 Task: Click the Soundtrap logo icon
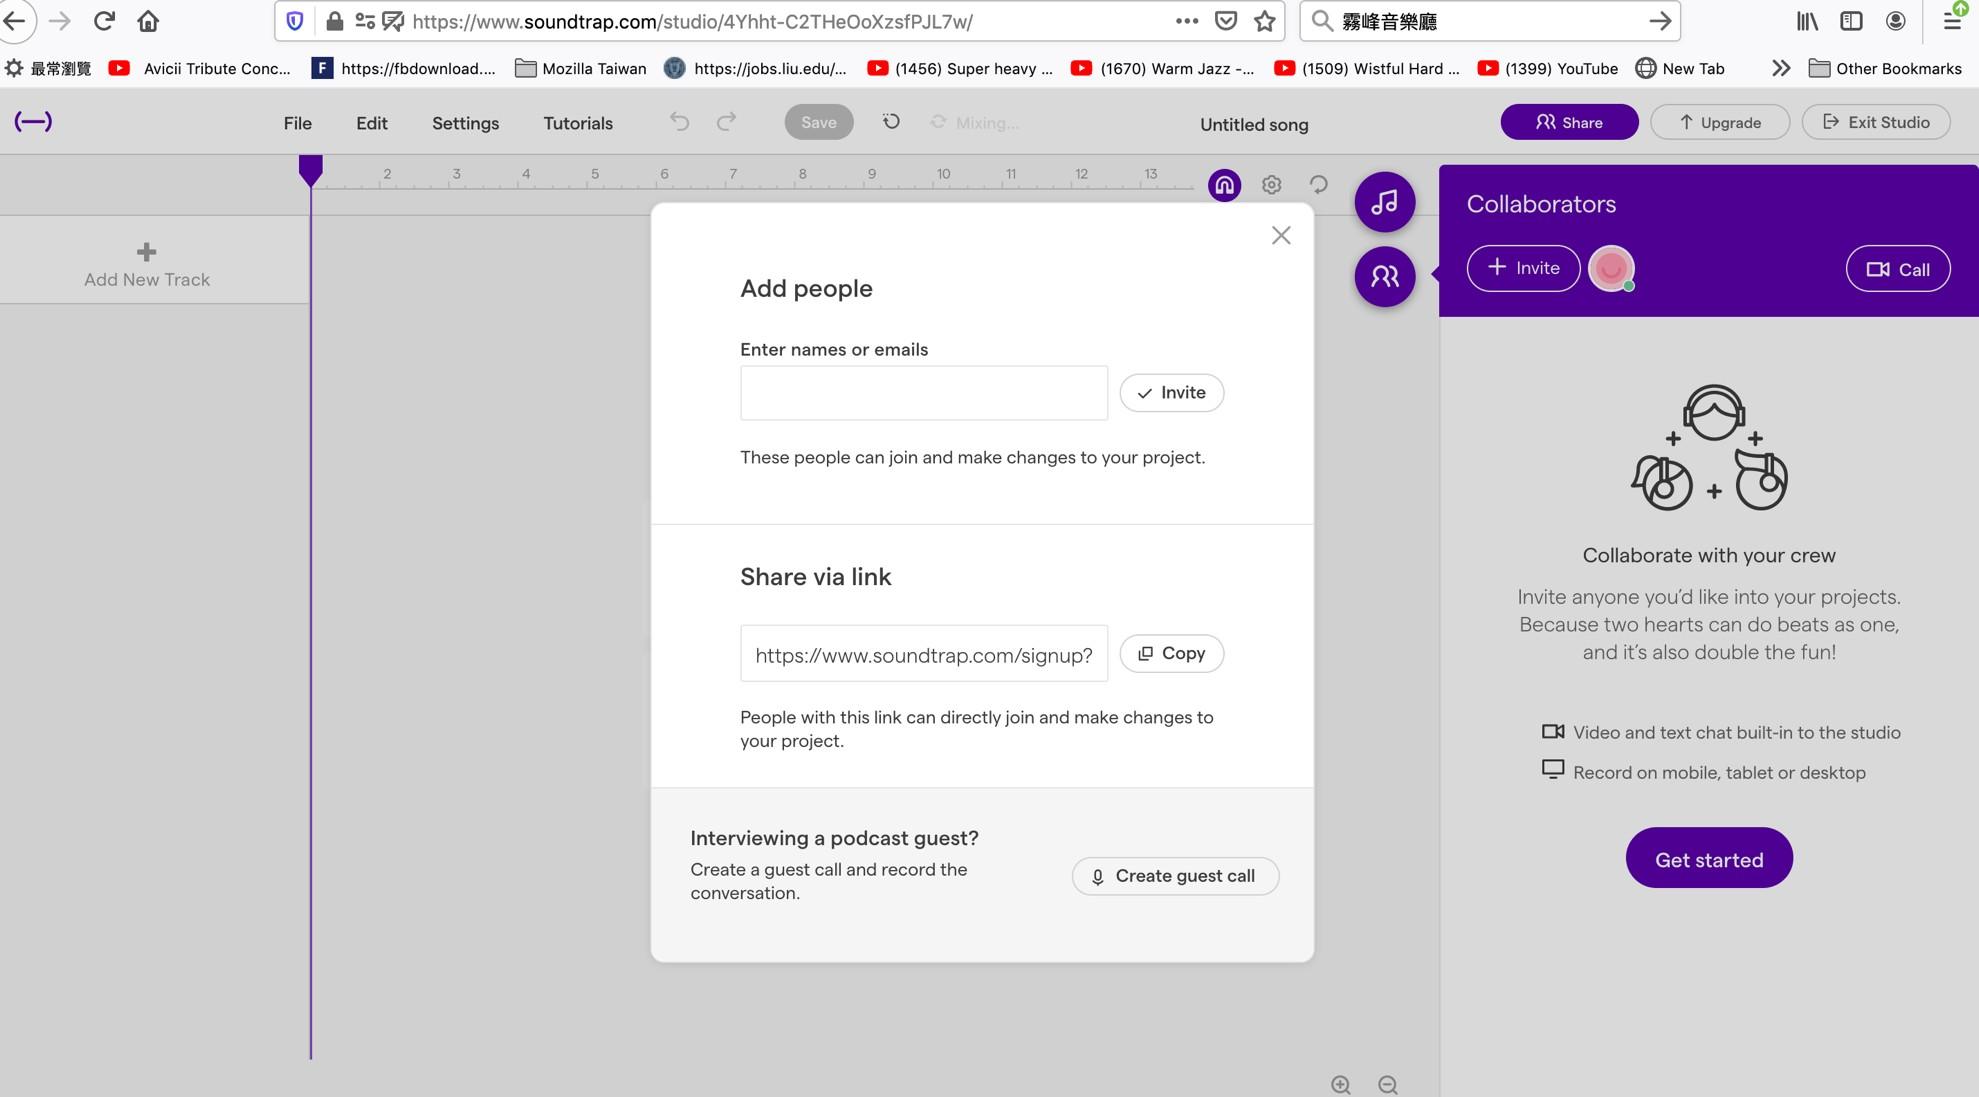33,122
